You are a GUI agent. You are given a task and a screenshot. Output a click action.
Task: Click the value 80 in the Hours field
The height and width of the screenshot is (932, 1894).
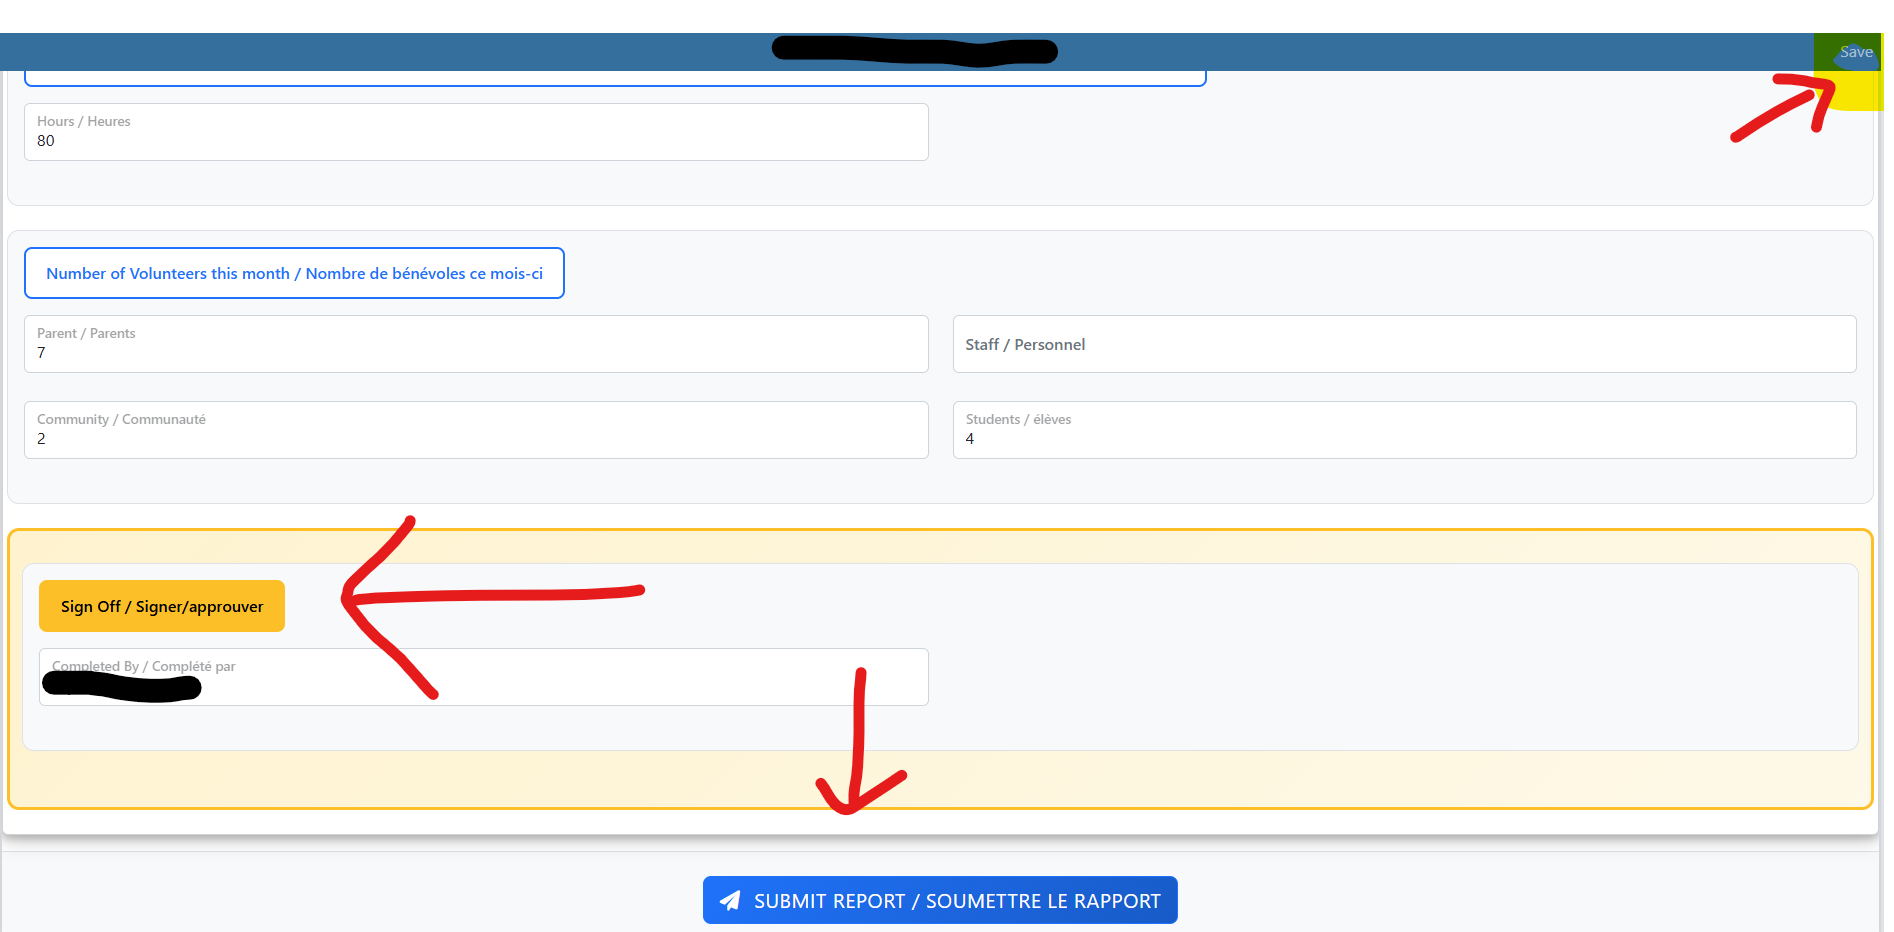(46, 141)
